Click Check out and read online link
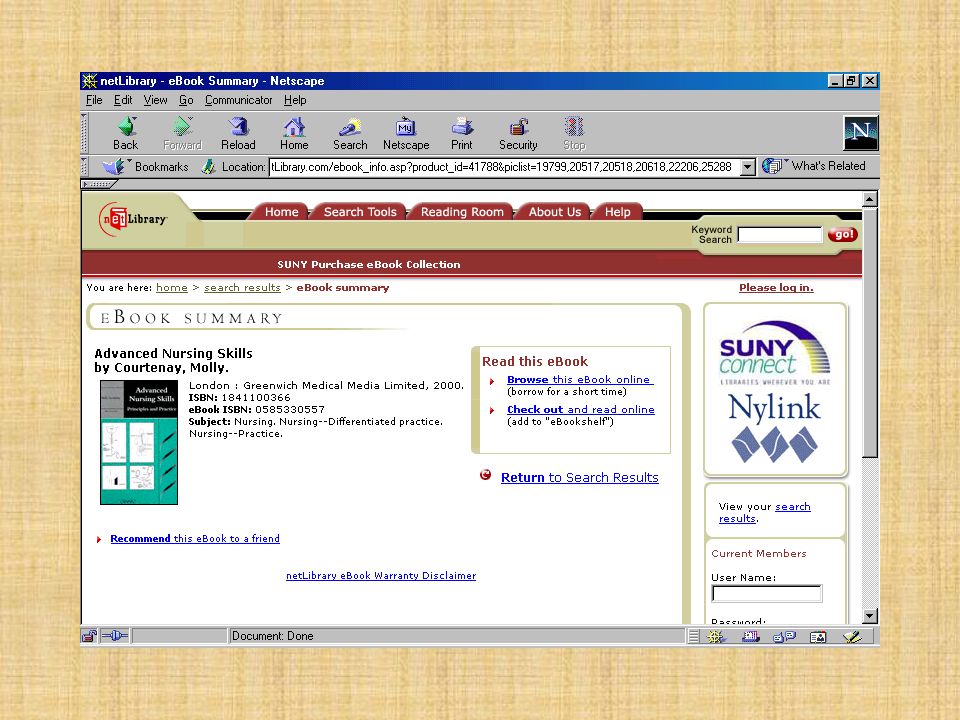Image resolution: width=960 pixels, height=720 pixels. (580, 410)
